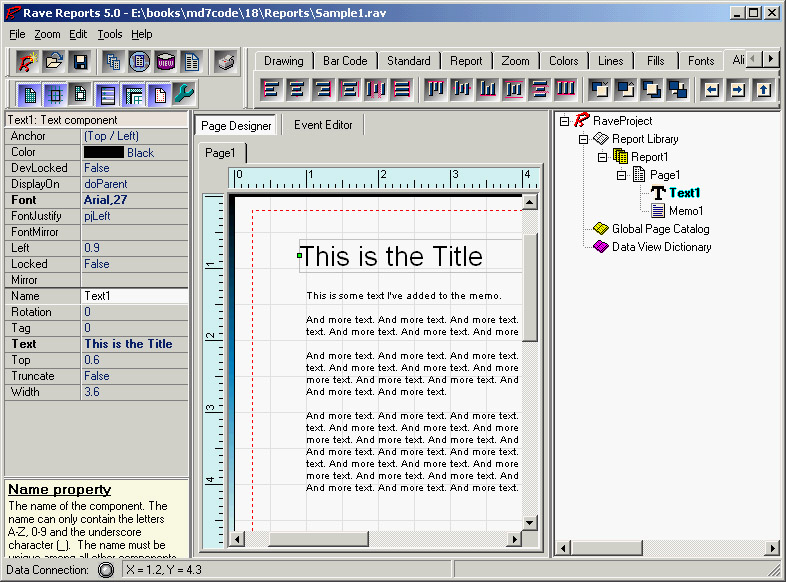This screenshot has width=786, height=582.
Task: Click the Open Project folder icon
Action: point(54,62)
